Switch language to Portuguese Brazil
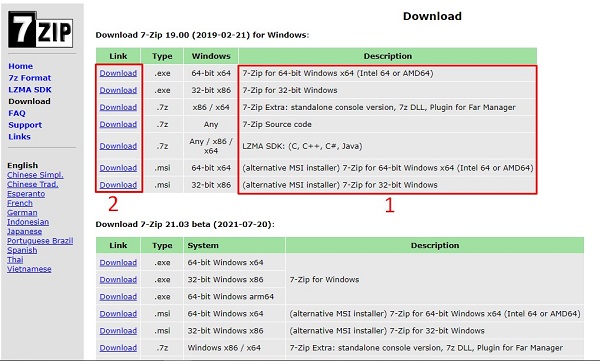Screen dimensions: 600x361 [x=40, y=241]
